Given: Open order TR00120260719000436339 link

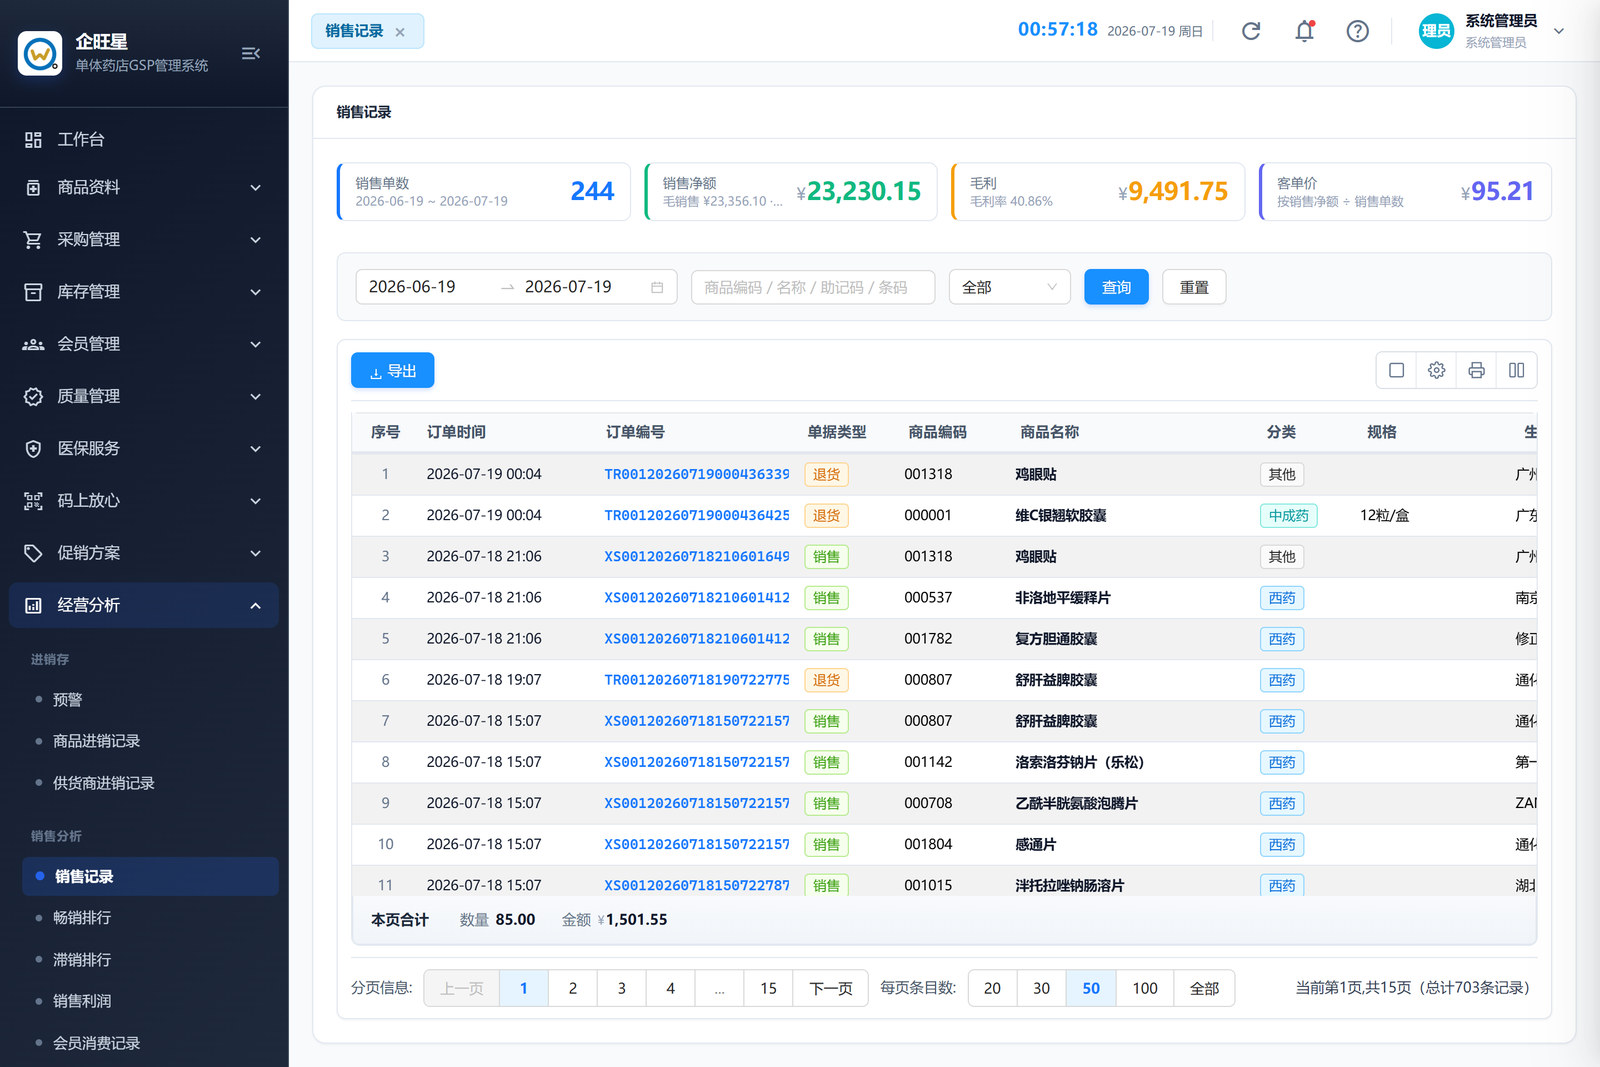Looking at the screenshot, I should point(697,474).
